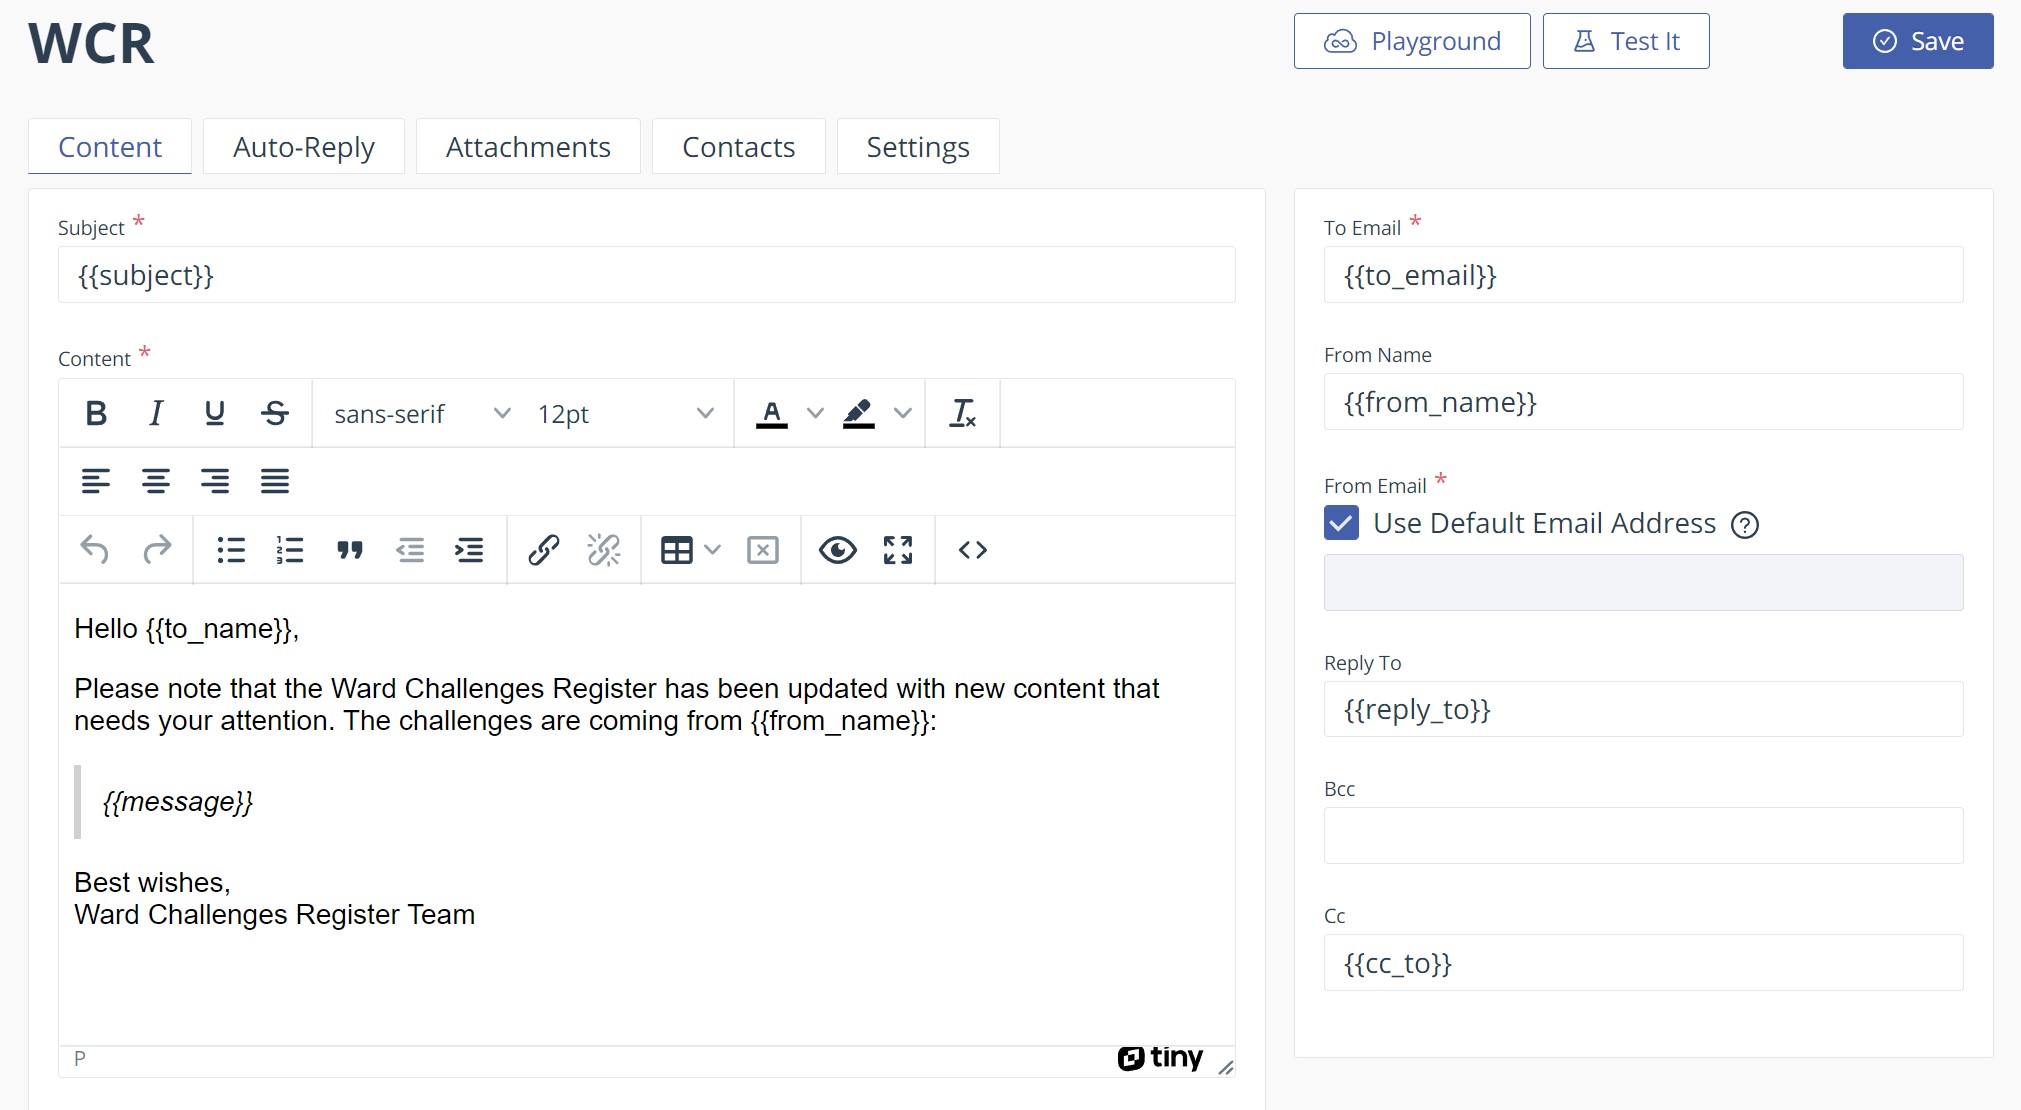Toggle the preview eye icon
Screen dimensions: 2021x1110
(x=837, y=550)
